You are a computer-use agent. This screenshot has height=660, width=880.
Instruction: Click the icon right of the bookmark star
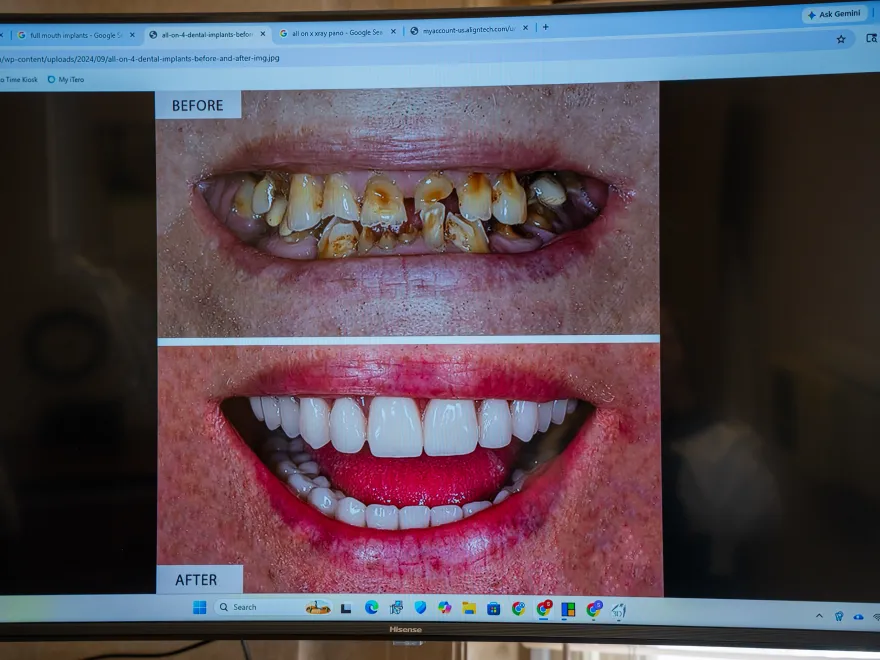[x=871, y=38]
